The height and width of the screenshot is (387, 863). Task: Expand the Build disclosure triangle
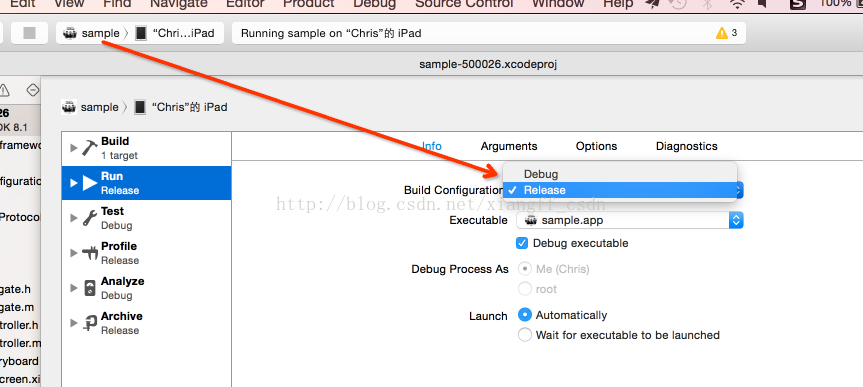click(x=74, y=148)
